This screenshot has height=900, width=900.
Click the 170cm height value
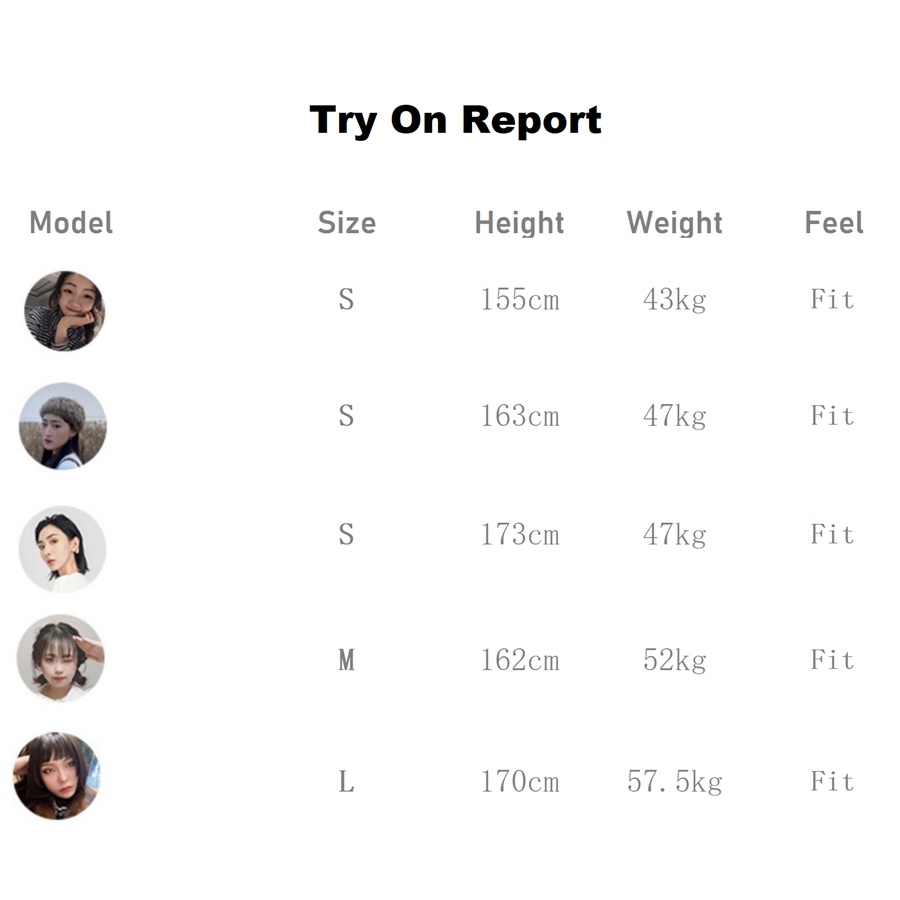pos(519,781)
